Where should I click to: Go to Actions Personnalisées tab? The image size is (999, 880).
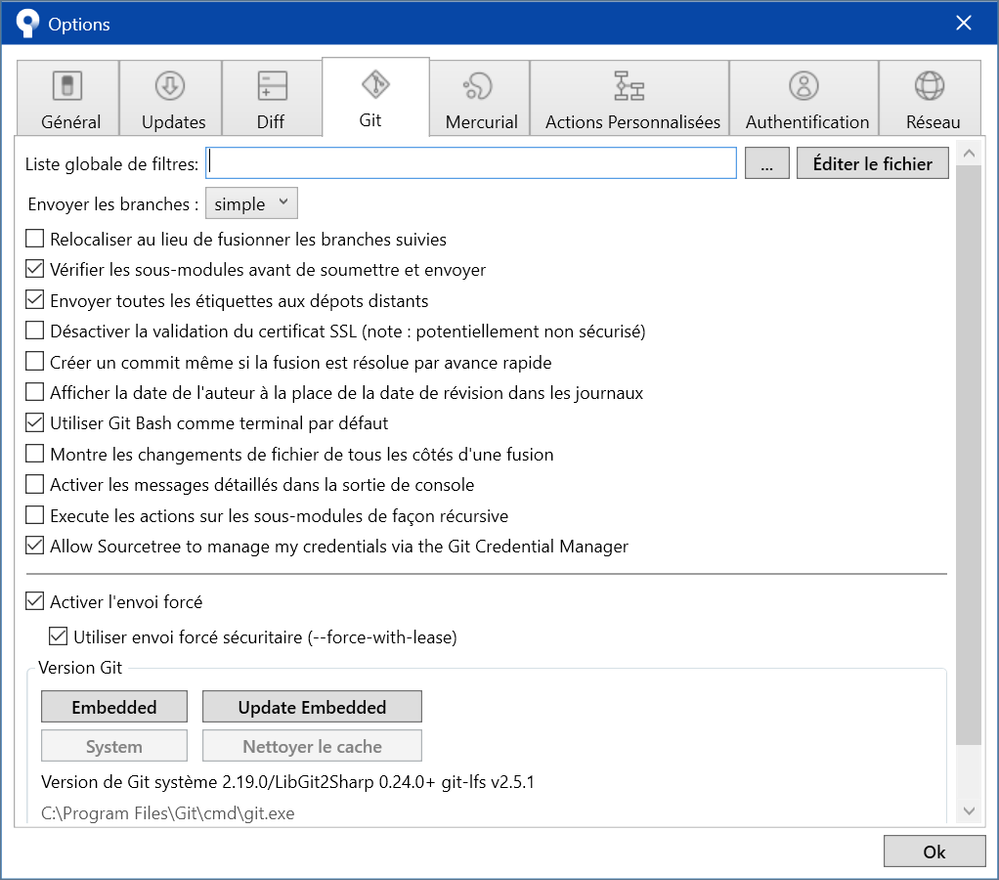pos(629,98)
